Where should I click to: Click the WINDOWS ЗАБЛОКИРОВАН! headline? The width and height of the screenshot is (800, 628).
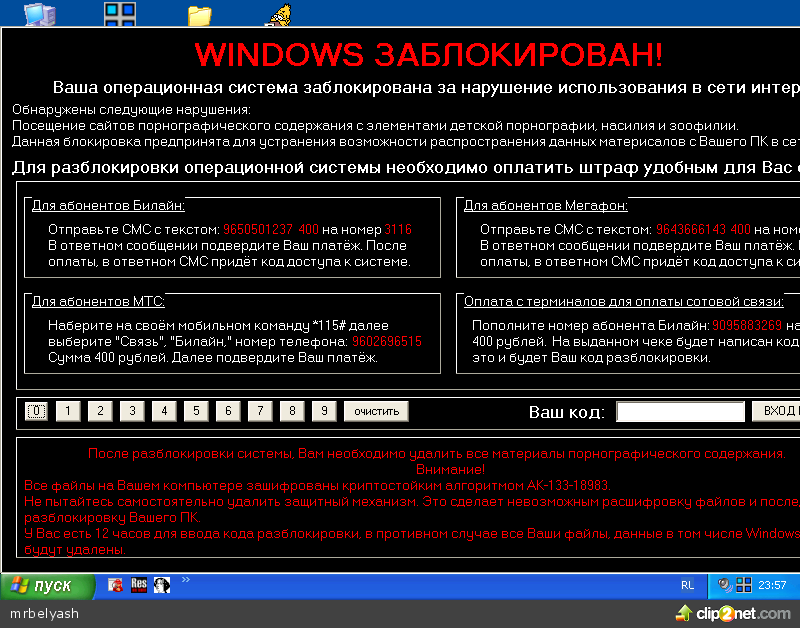pyautogui.click(x=429, y=55)
